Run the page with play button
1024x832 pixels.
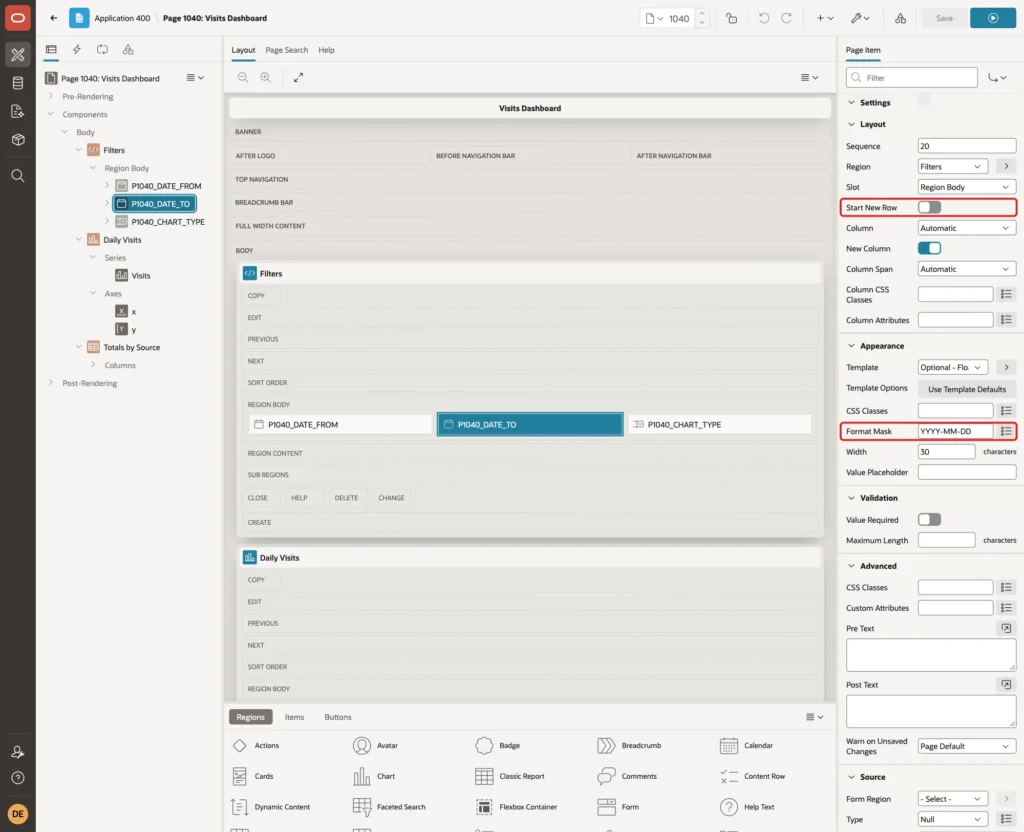992,18
